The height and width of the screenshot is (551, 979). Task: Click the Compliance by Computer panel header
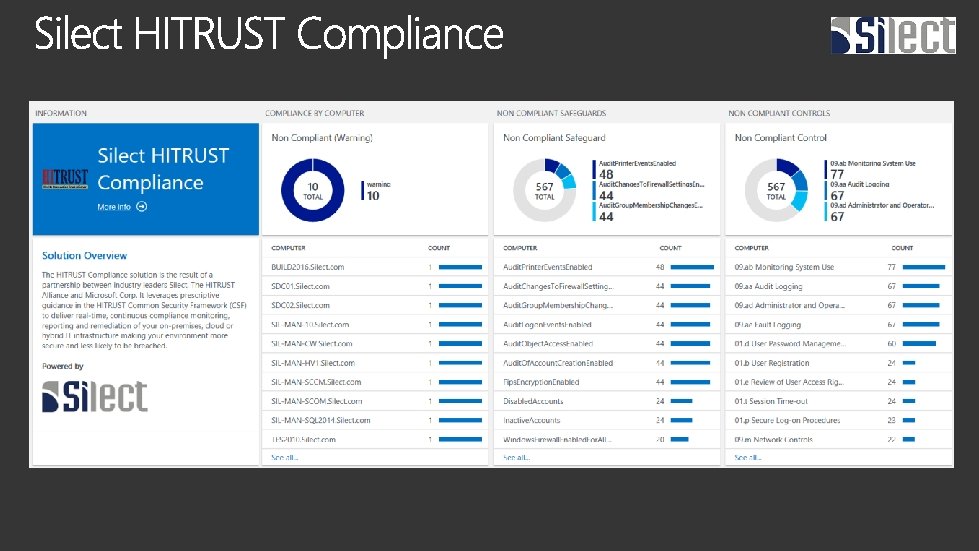click(x=314, y=113)
